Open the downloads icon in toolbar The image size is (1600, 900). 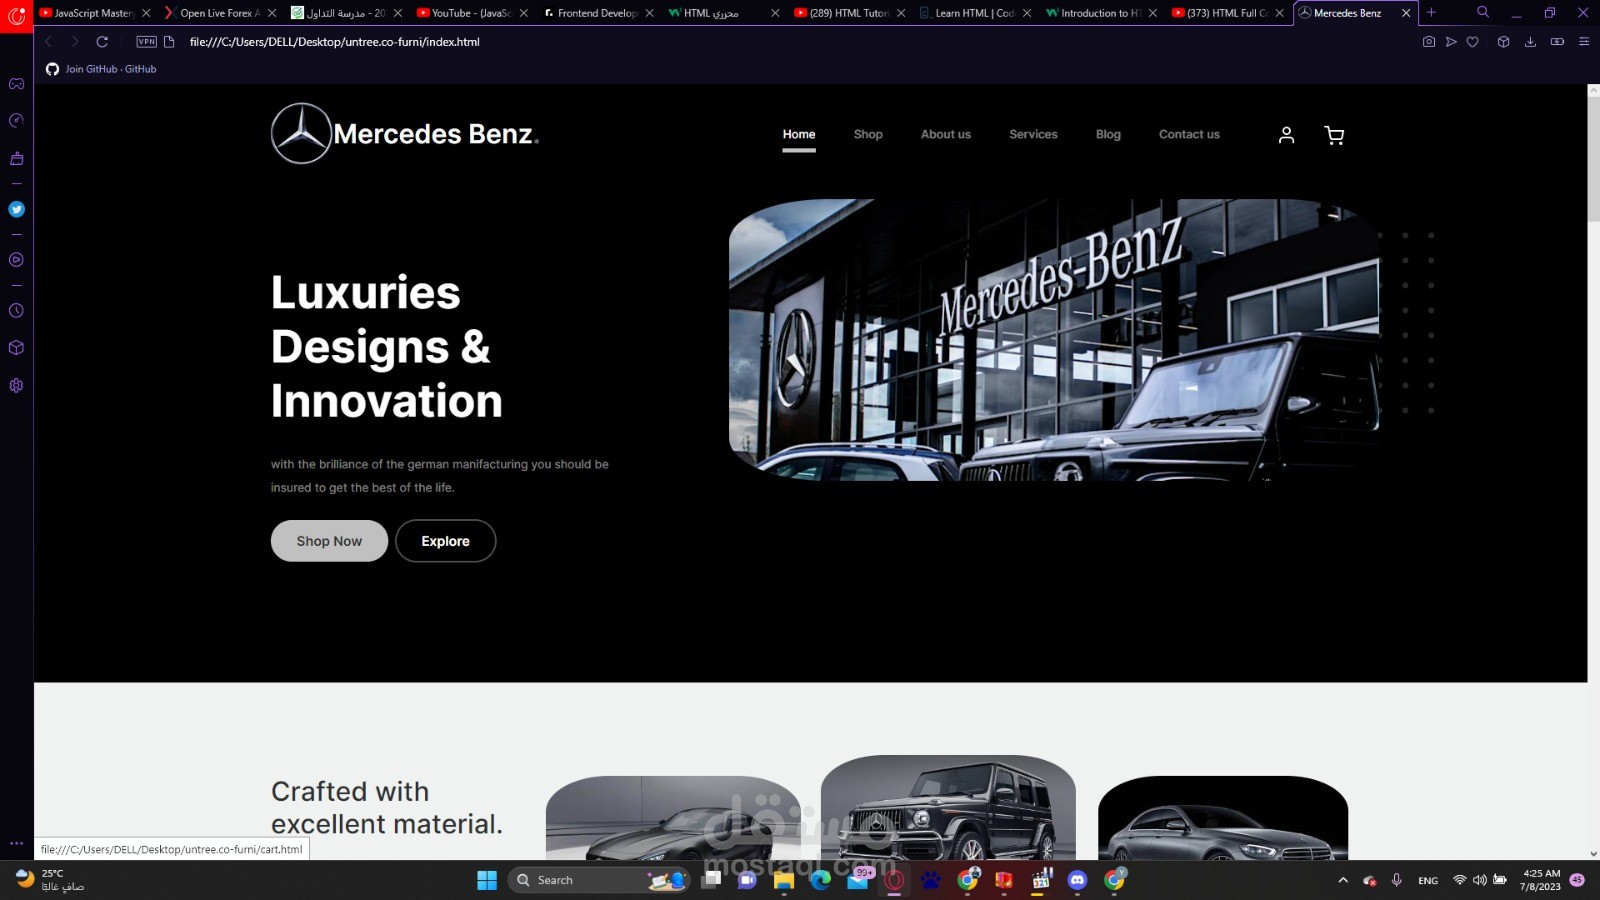[1530, 42]
